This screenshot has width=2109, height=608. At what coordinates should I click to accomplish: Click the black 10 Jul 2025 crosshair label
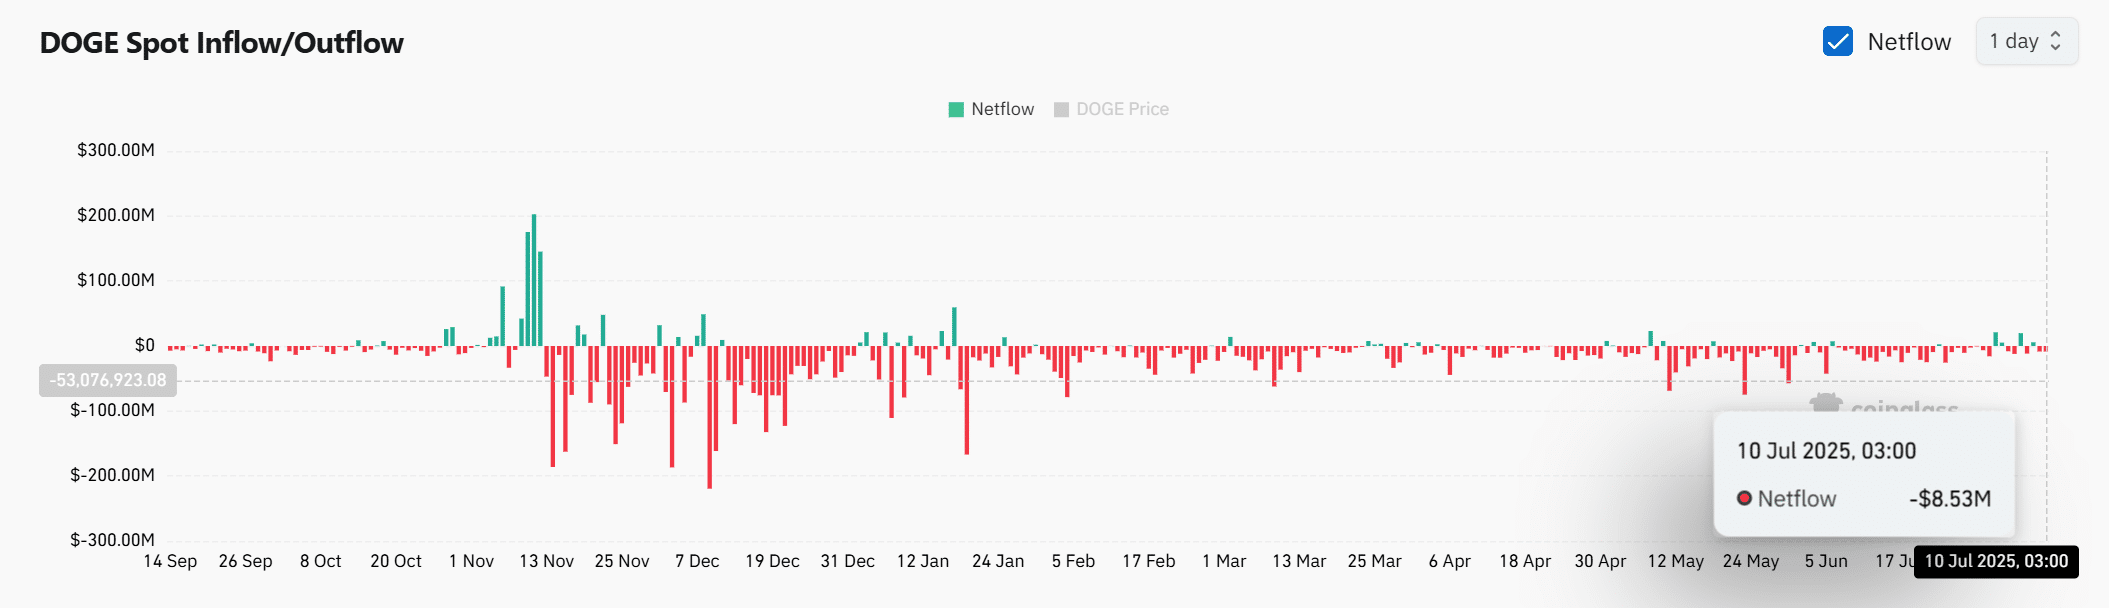[1995, 561]
